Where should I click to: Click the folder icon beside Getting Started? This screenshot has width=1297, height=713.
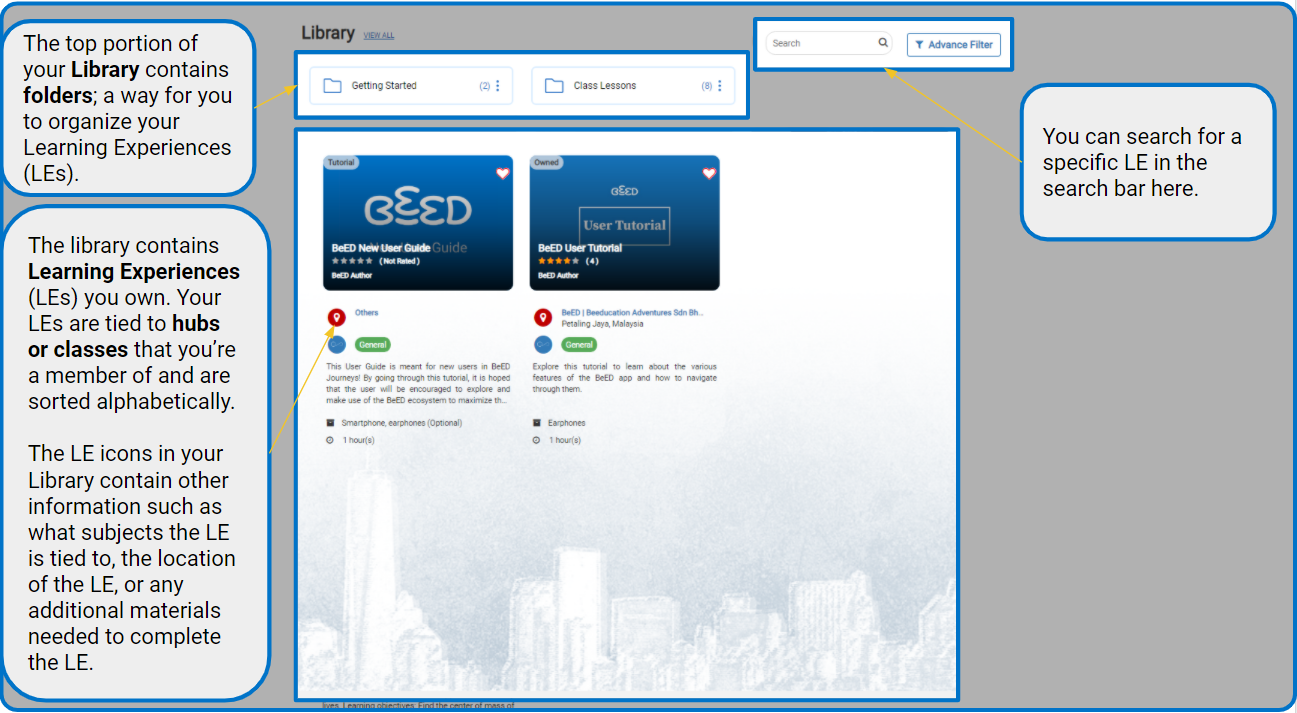click(x=333, y=86)
